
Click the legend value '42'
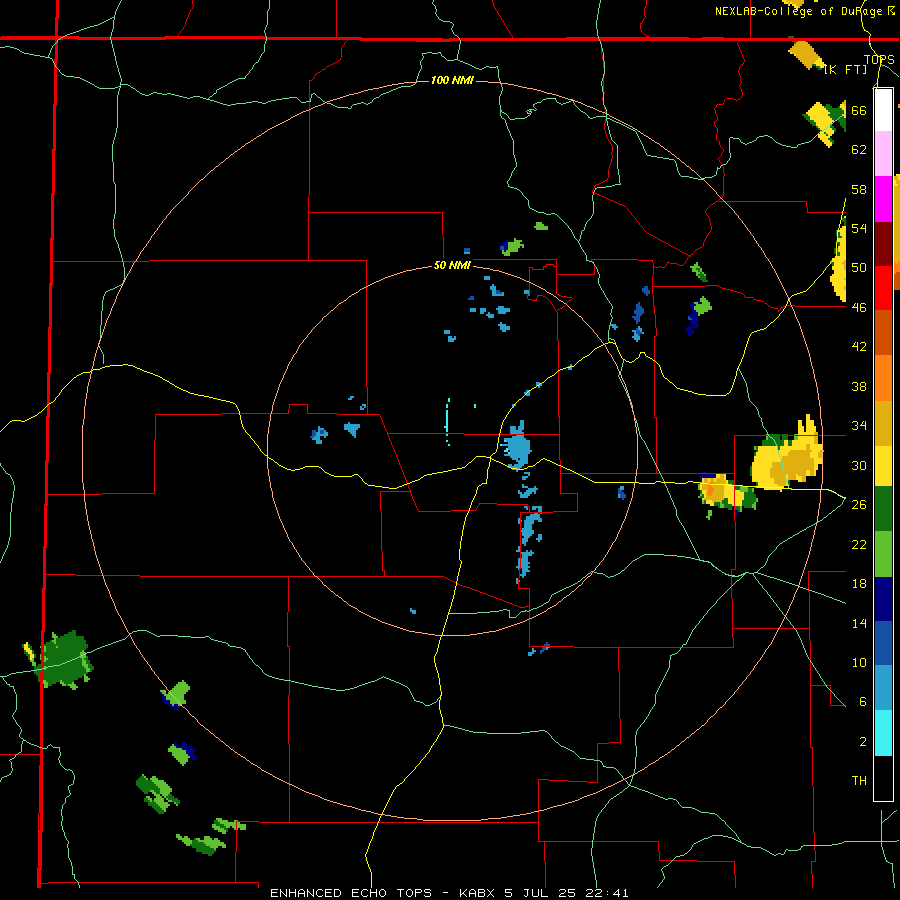click(x=859, y=347)
